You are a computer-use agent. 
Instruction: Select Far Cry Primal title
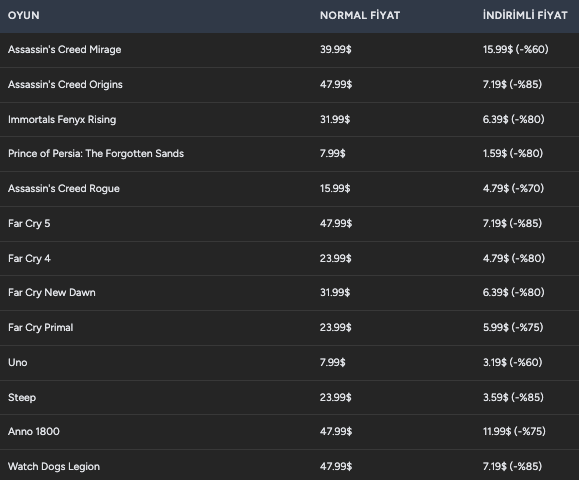(41, 328)
